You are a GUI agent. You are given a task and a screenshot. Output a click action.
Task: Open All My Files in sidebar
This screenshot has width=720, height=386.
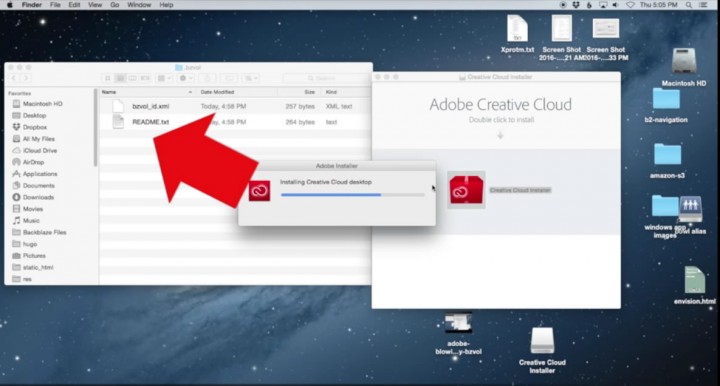coord(39,139)
